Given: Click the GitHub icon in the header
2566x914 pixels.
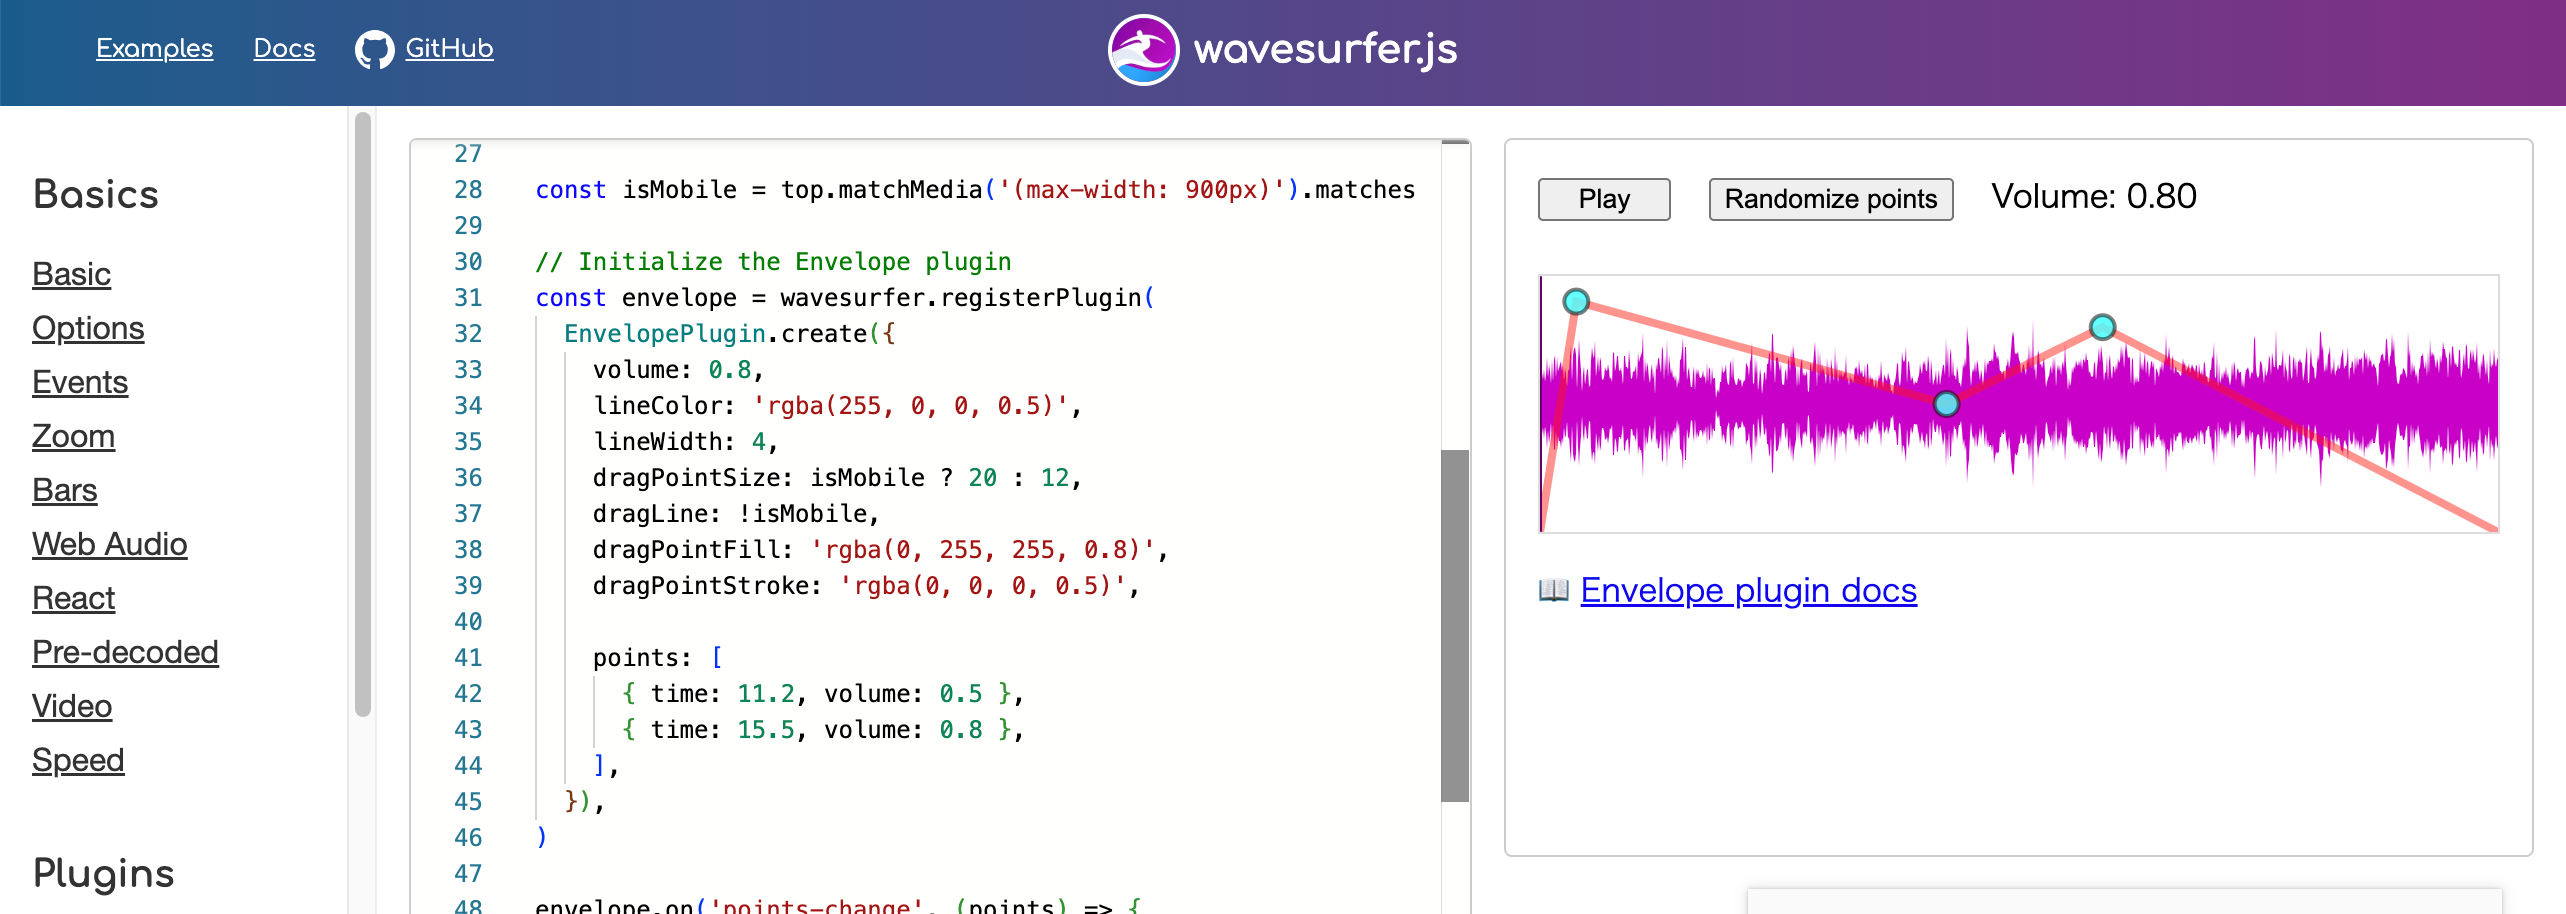Looking at the screenshot, I should tap(374, 47).
